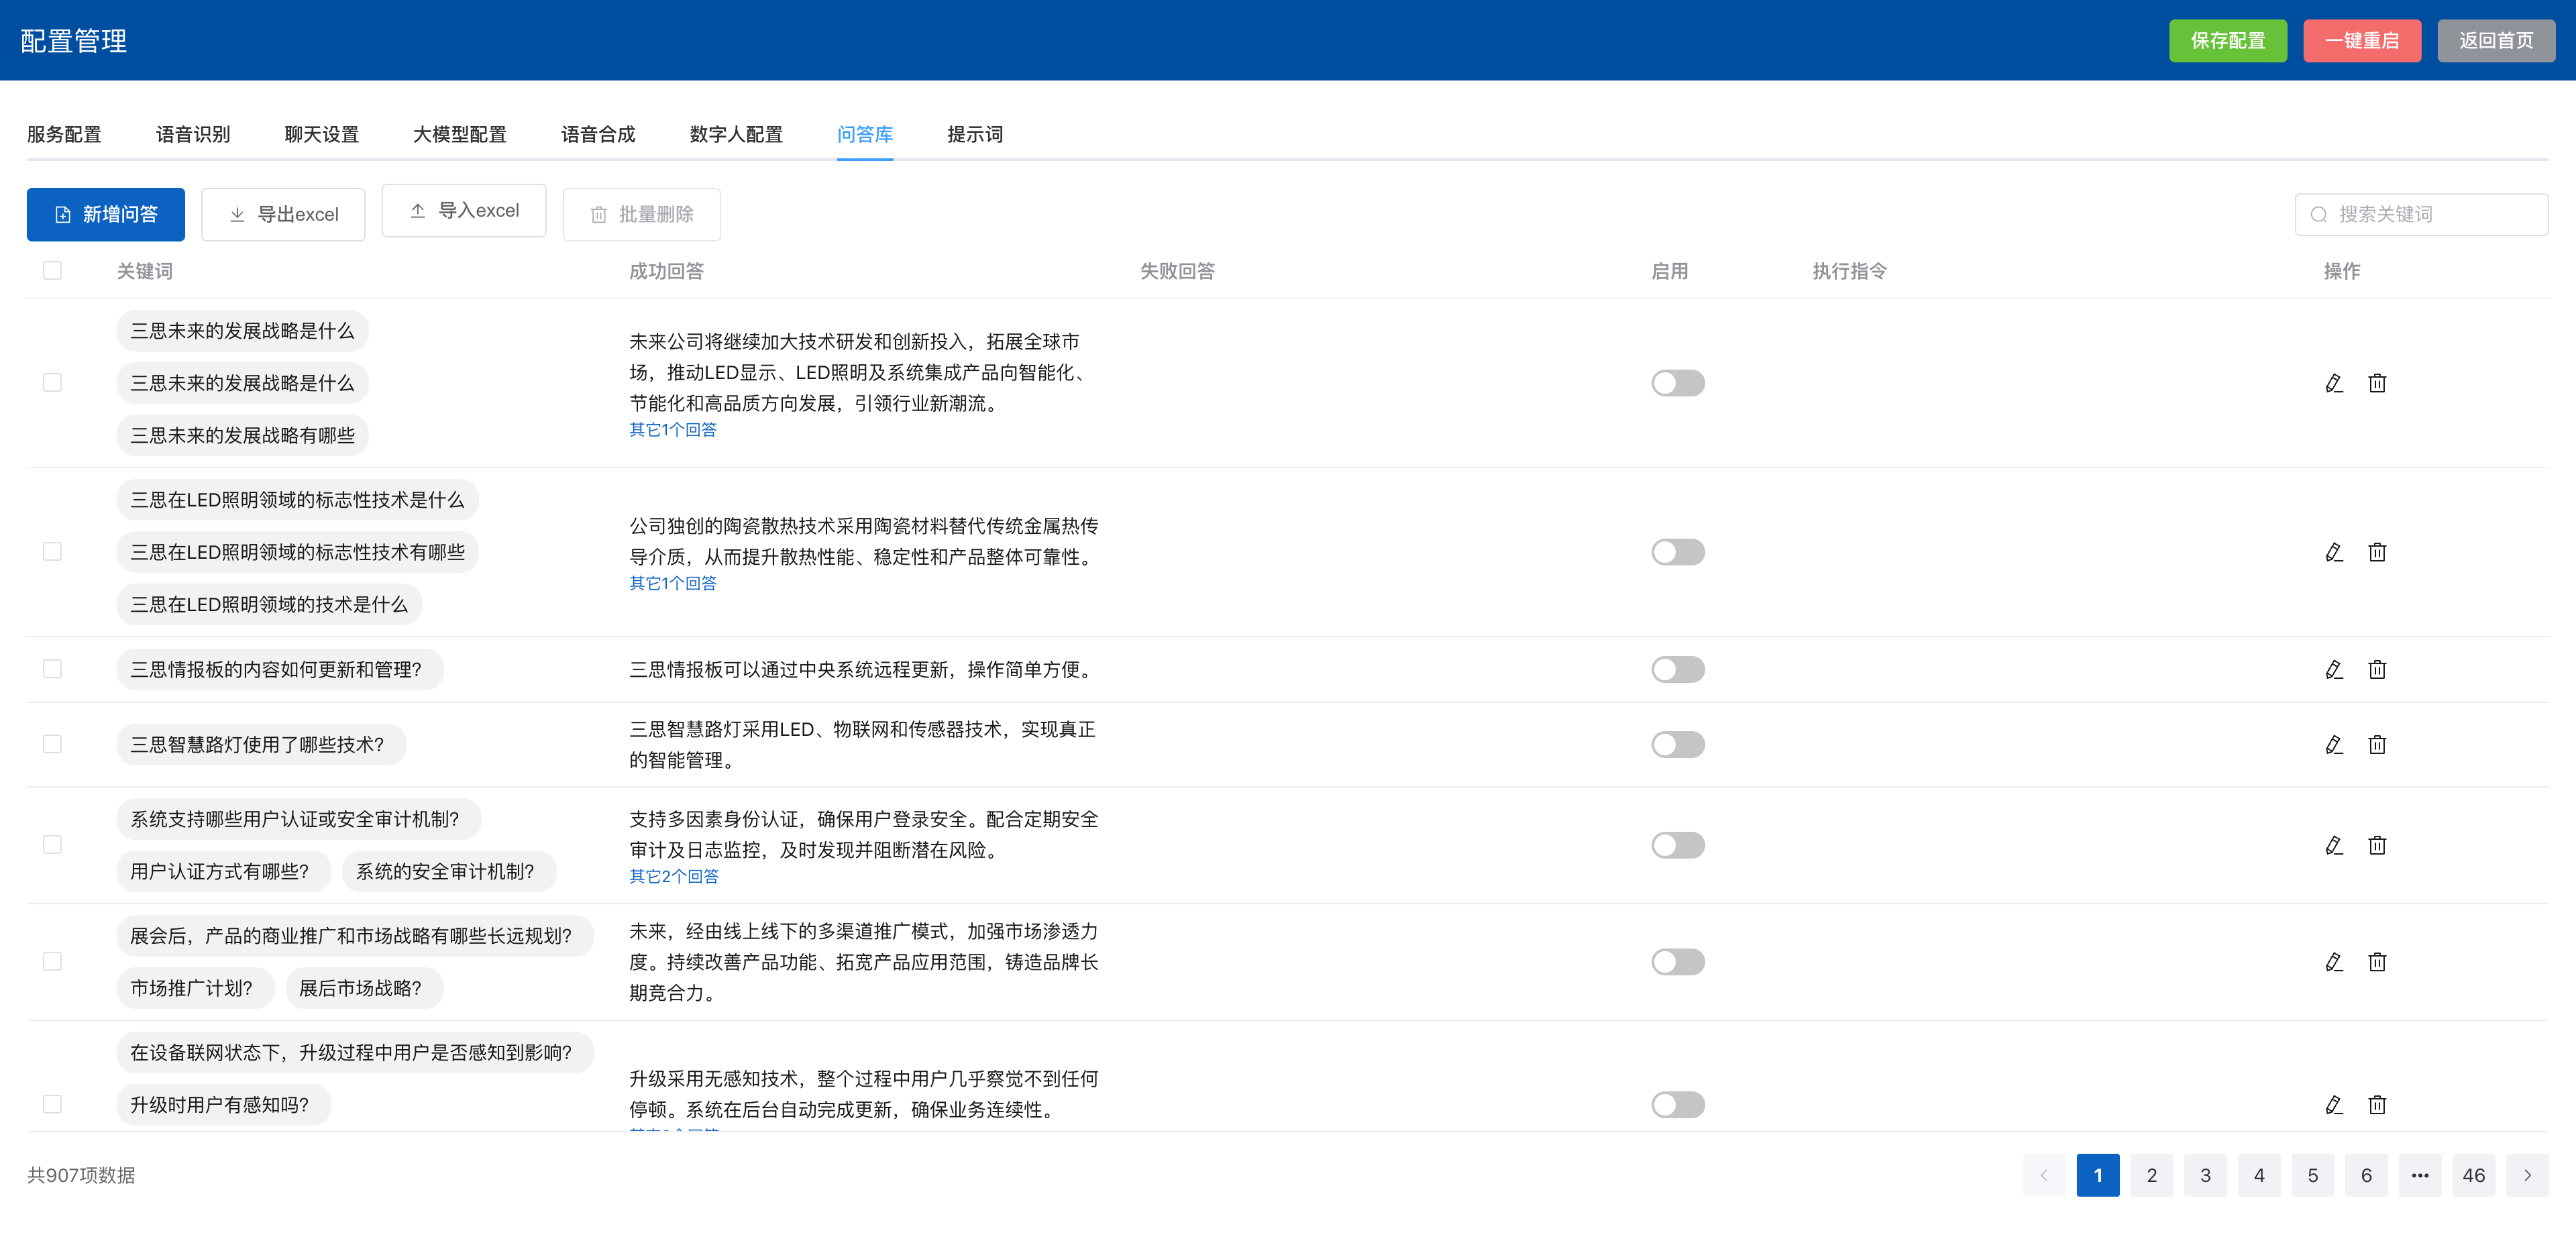Viewport: 2576px width, 1245px height.
Task: Enable the 三思情报板 question toggle
Action: tap(1677, 669)
